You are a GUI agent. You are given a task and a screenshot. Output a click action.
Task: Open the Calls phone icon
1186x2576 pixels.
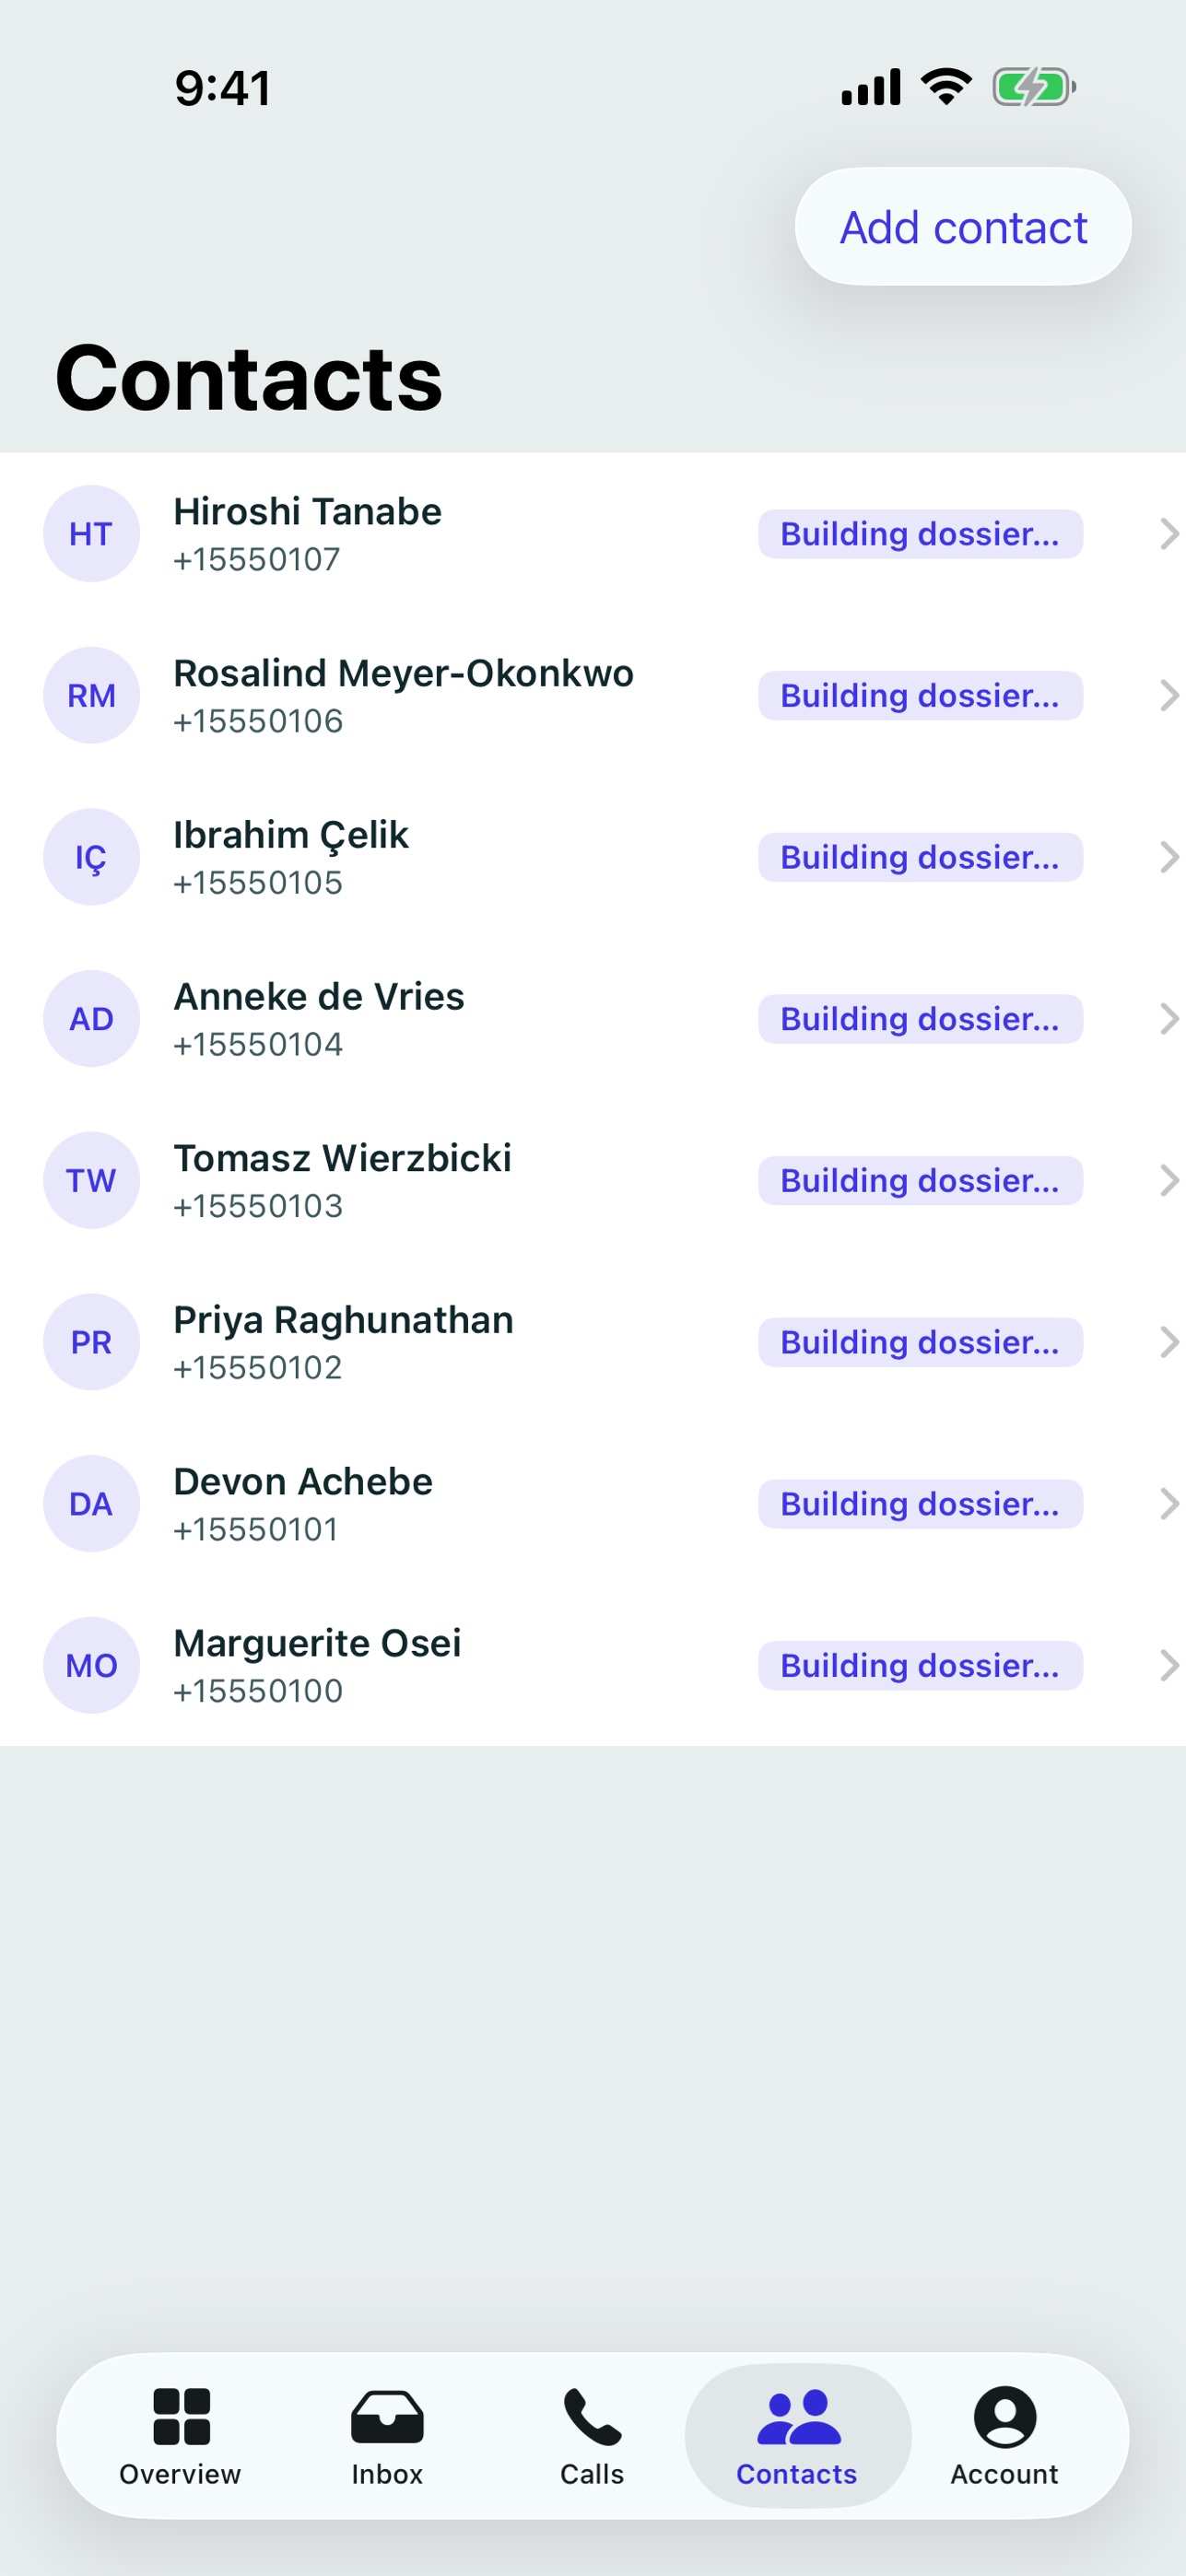592,2416
